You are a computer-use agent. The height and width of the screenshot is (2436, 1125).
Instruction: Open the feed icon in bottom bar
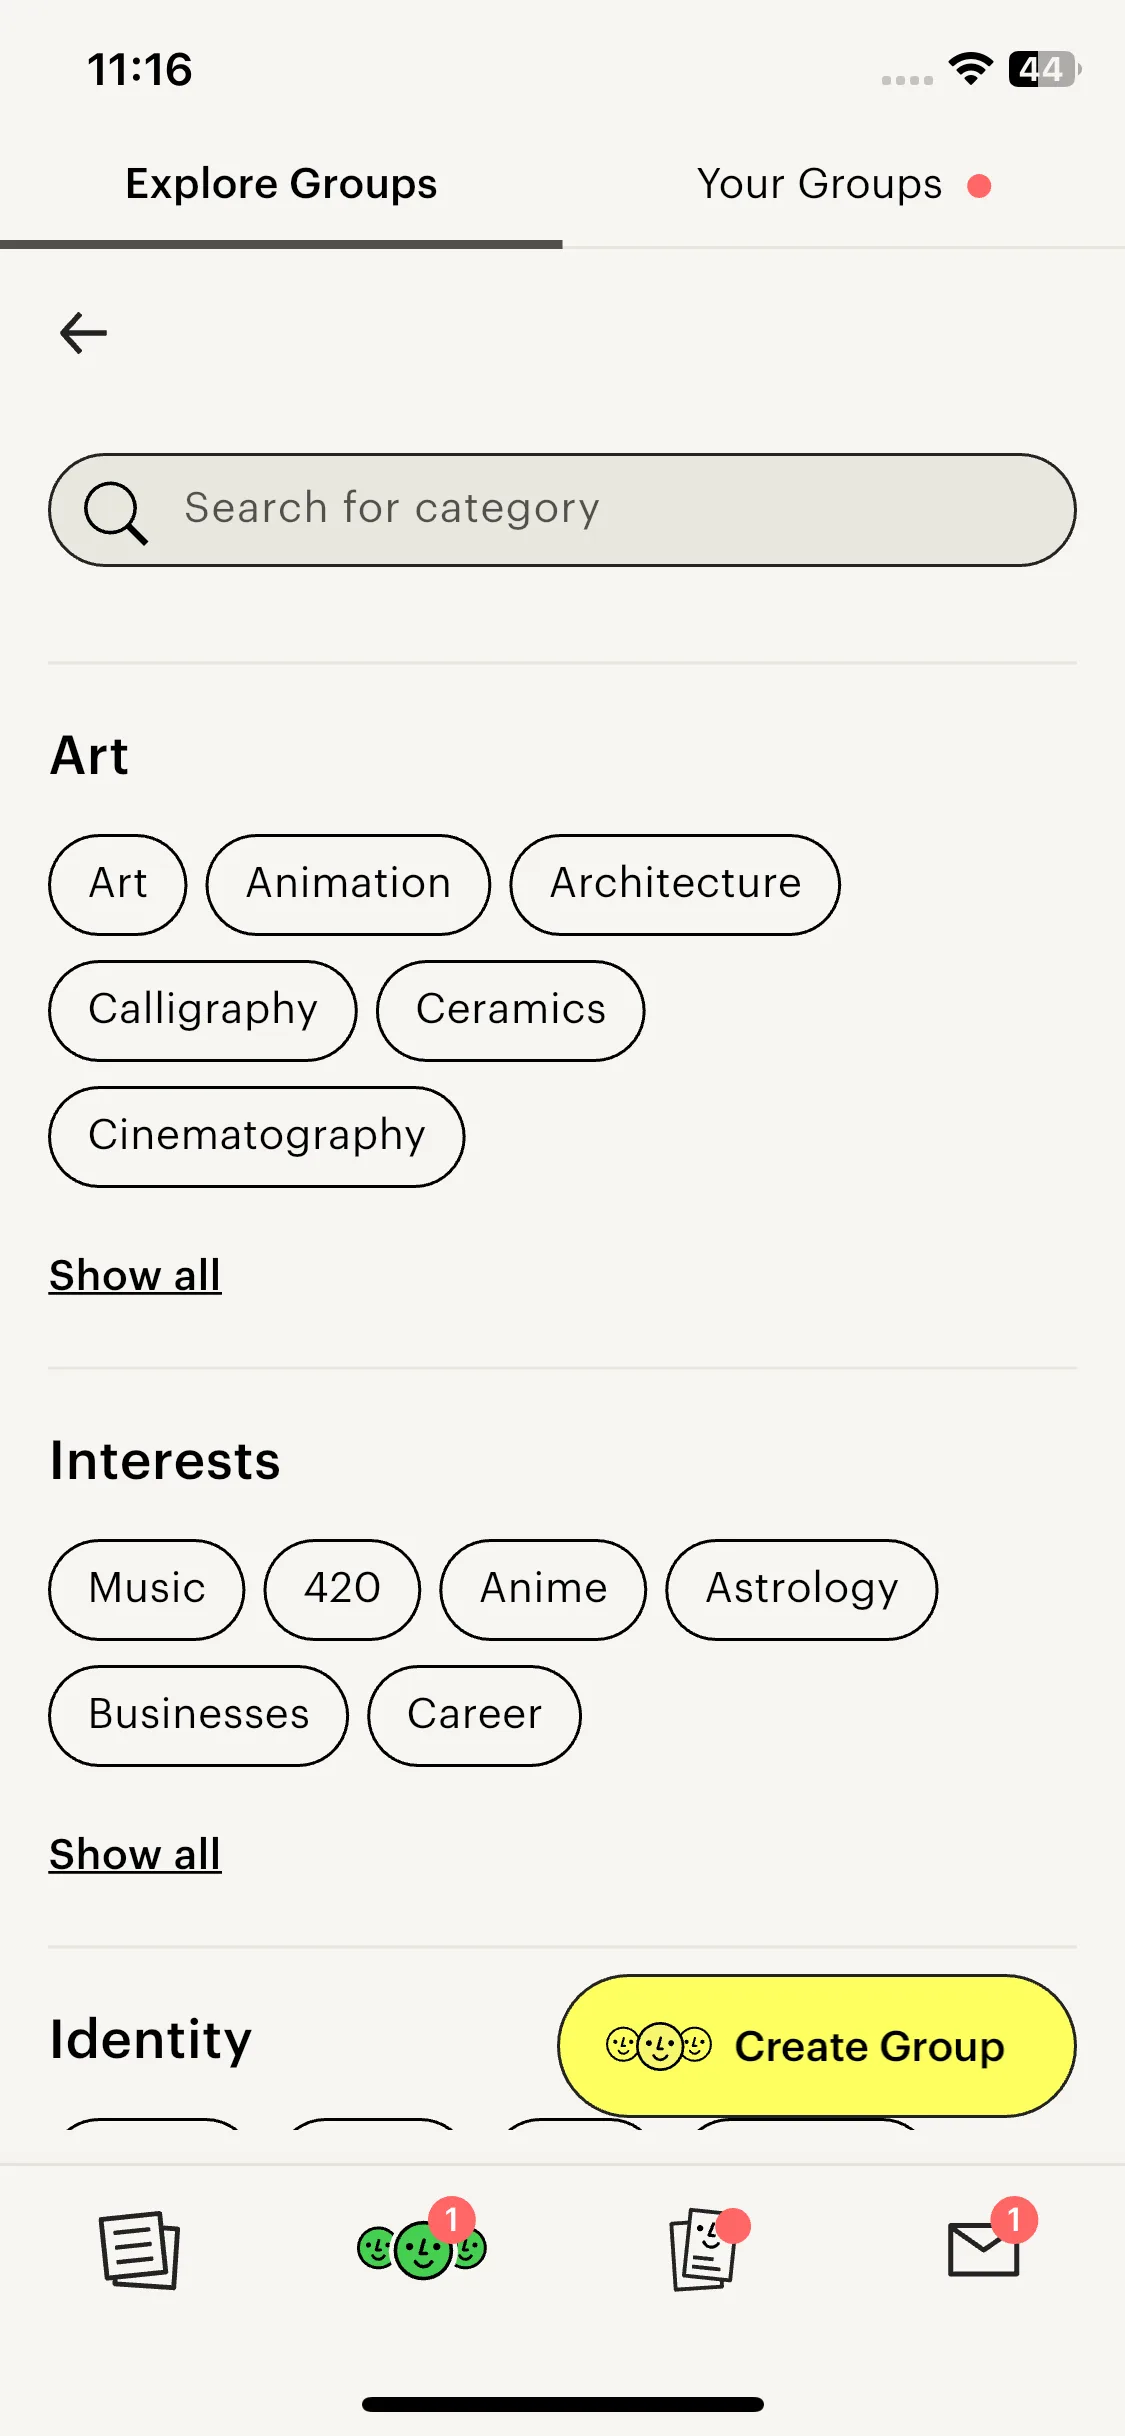coord(139,2250)
